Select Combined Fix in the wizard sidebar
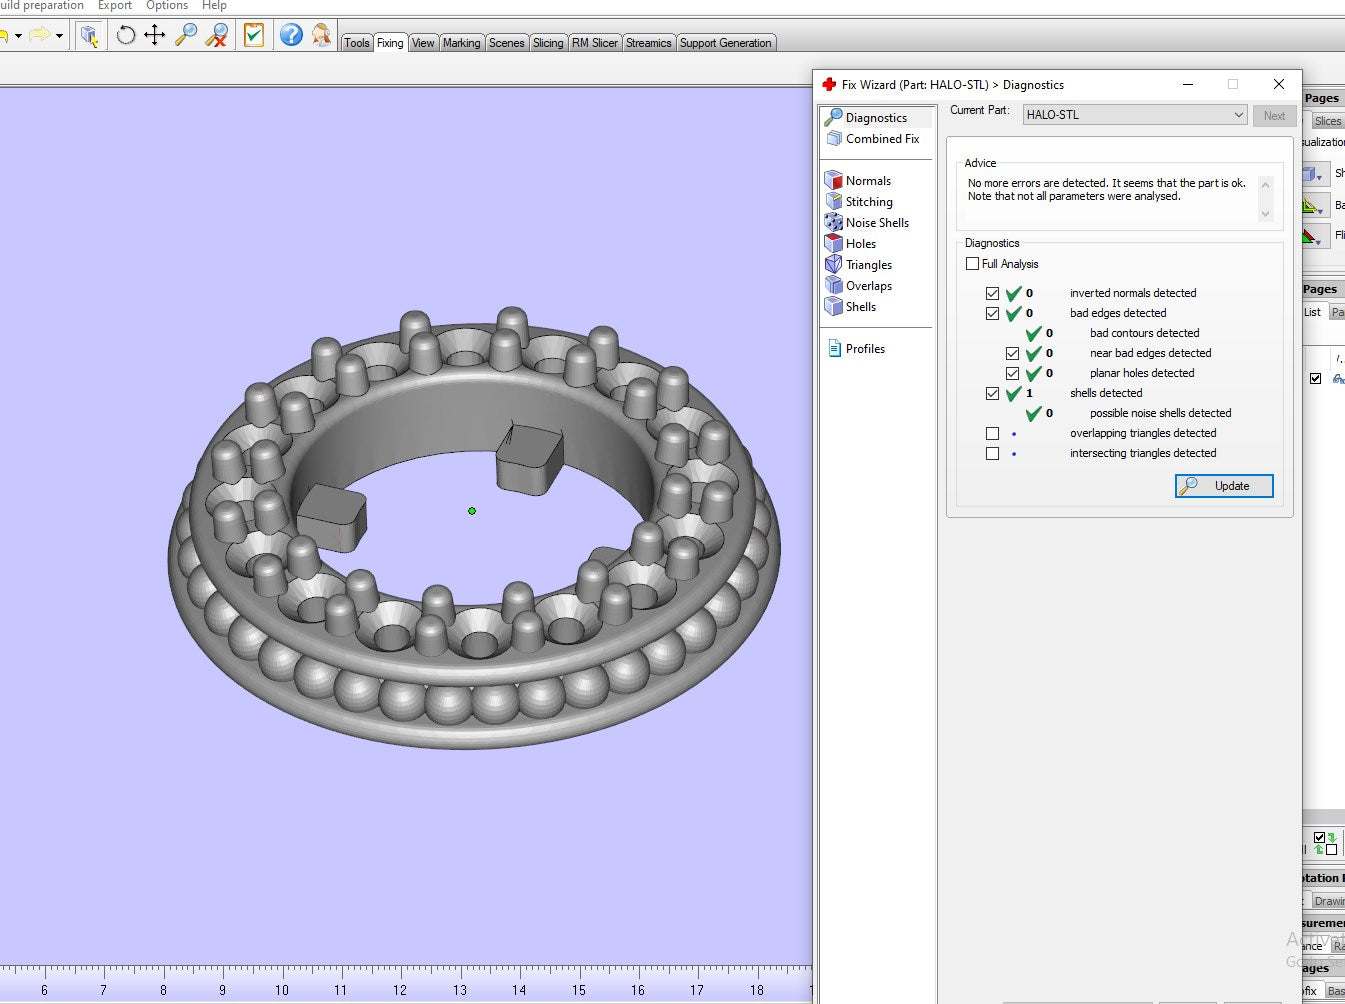The width and height of the screenshot is (1345, 1004). coord(881,139)
